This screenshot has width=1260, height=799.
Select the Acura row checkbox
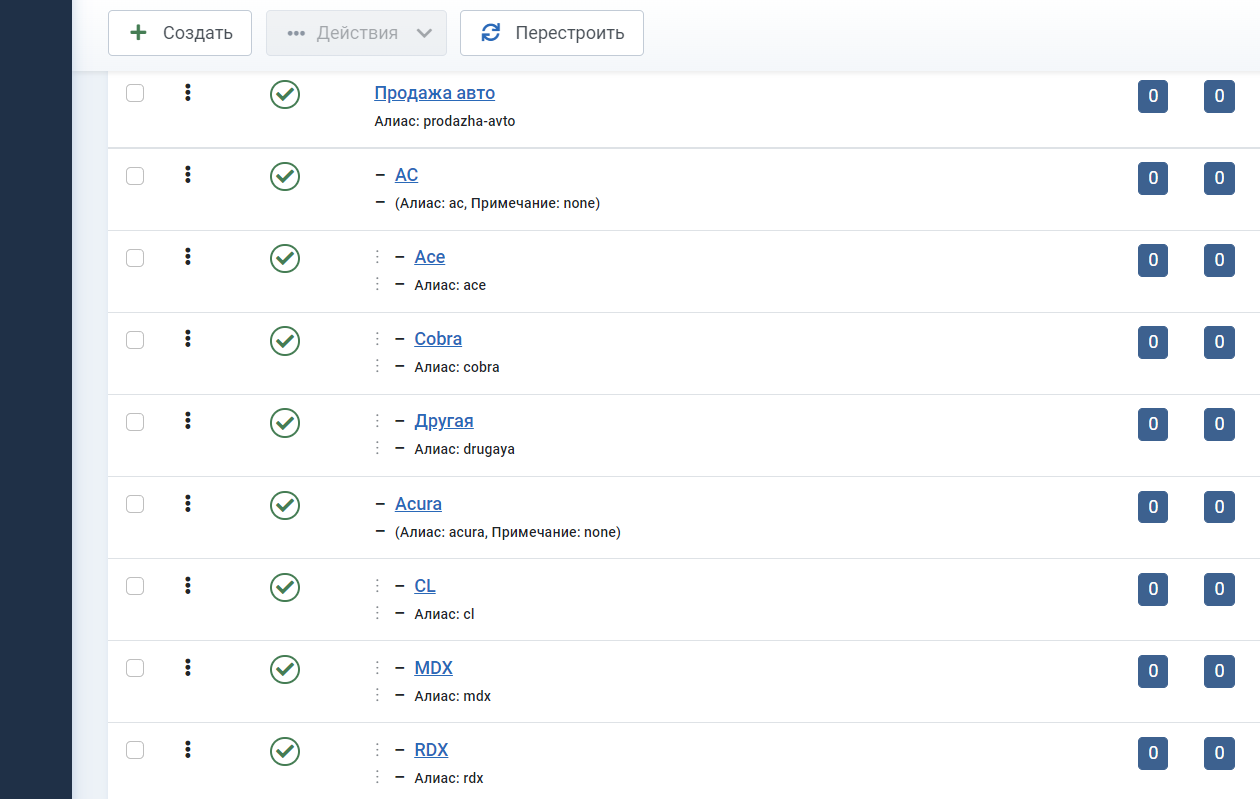(135, 504)
